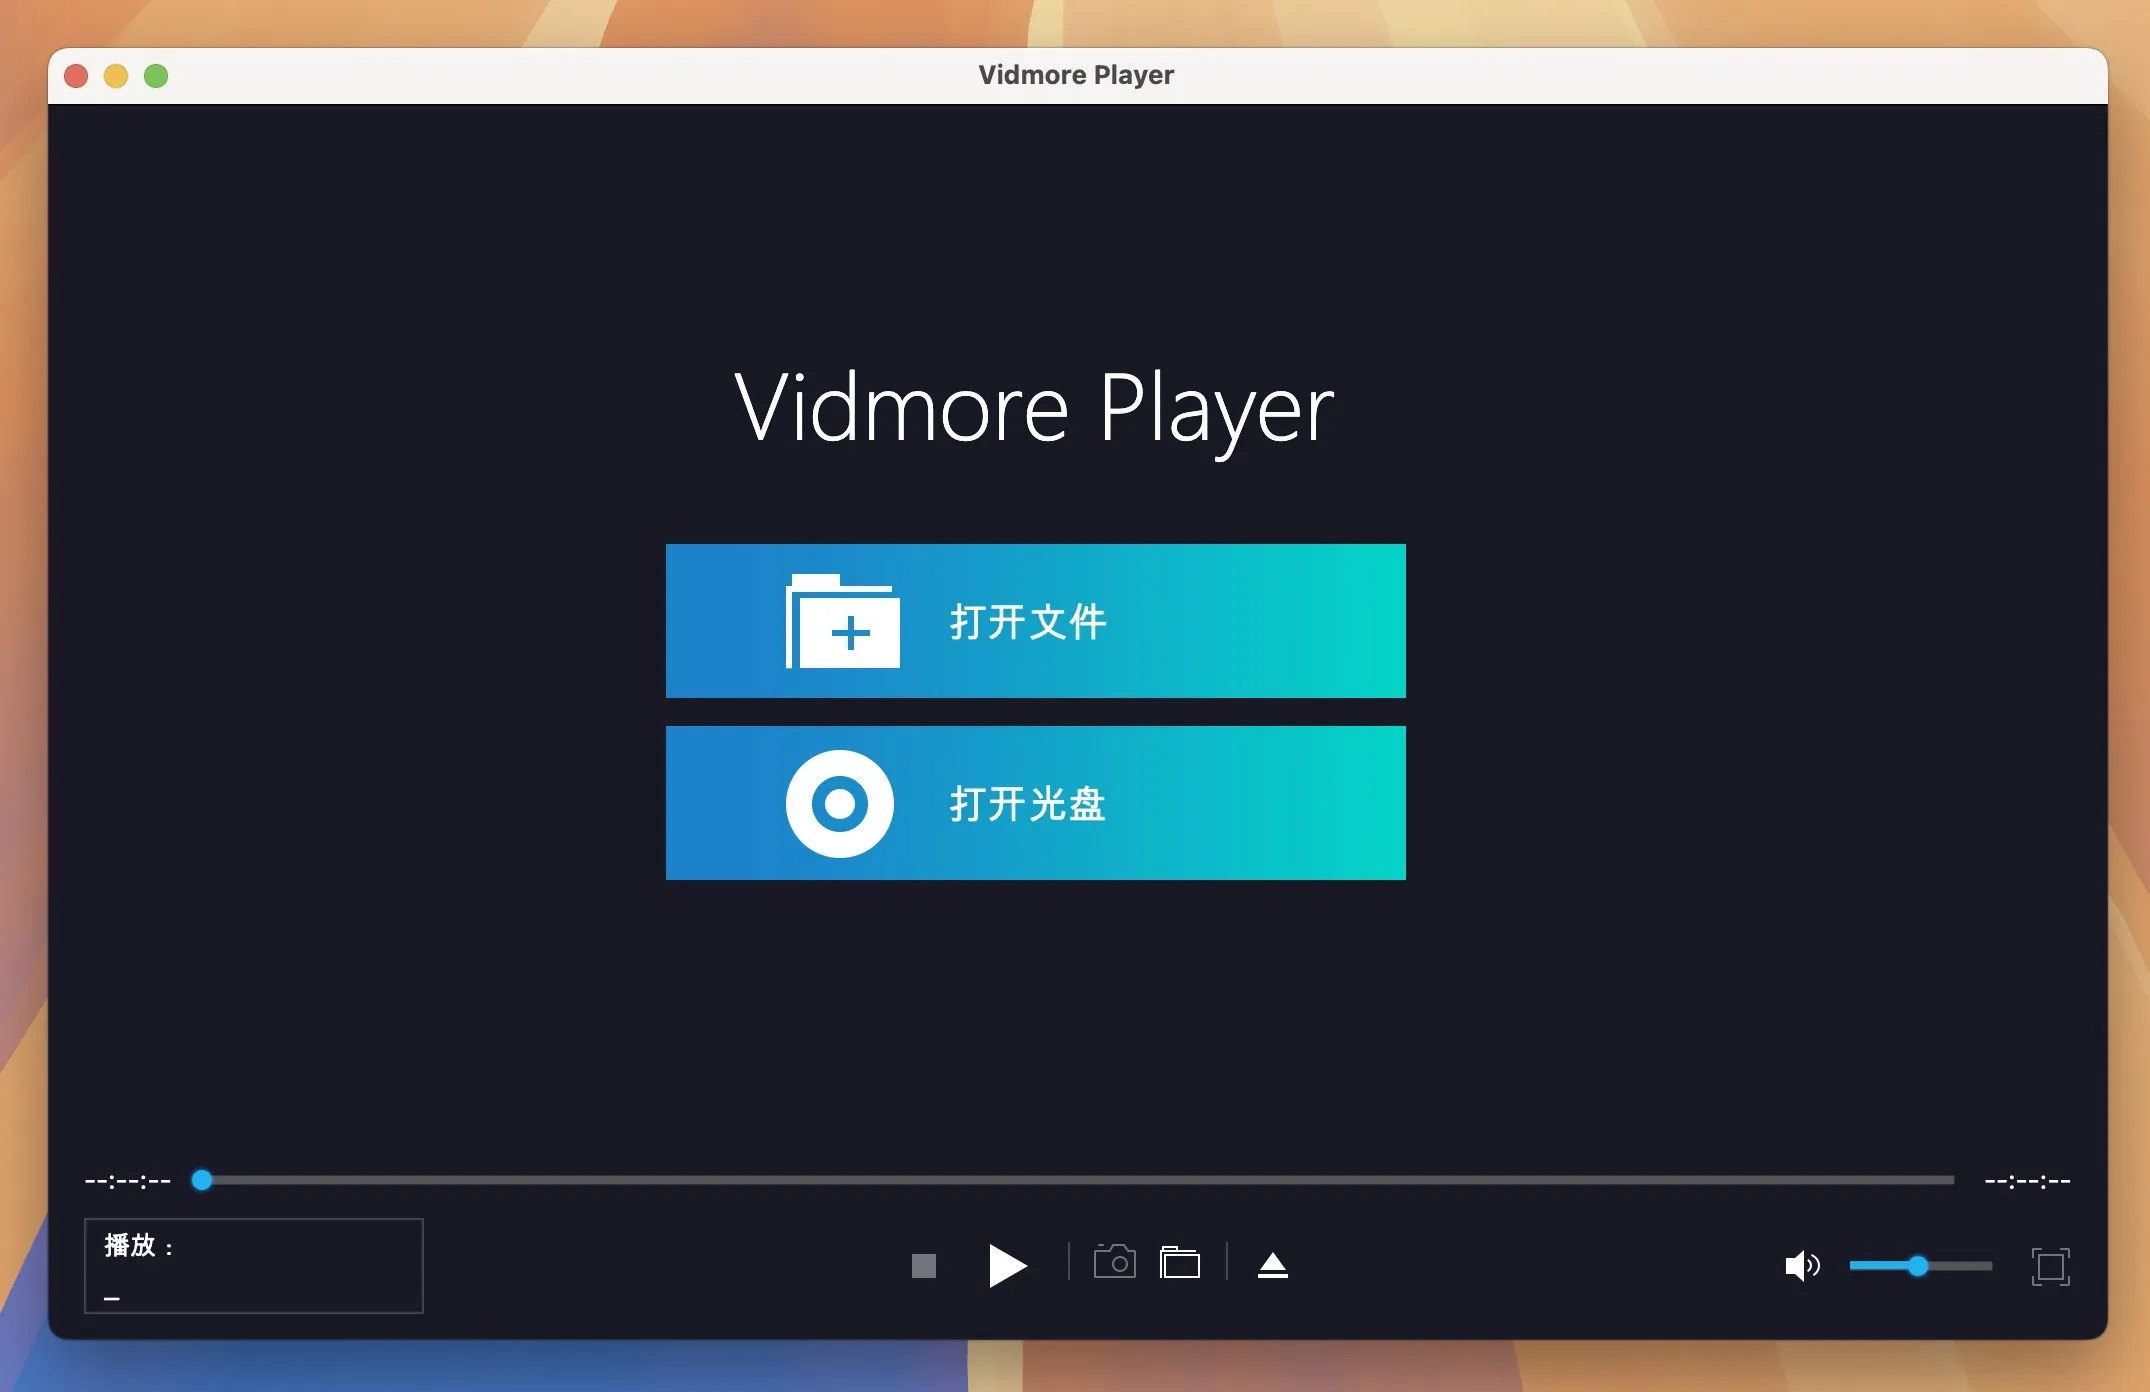Eject the disc with the eject icon
This screenshot has height=1392, width=2150.
tap(1273, 1265)
